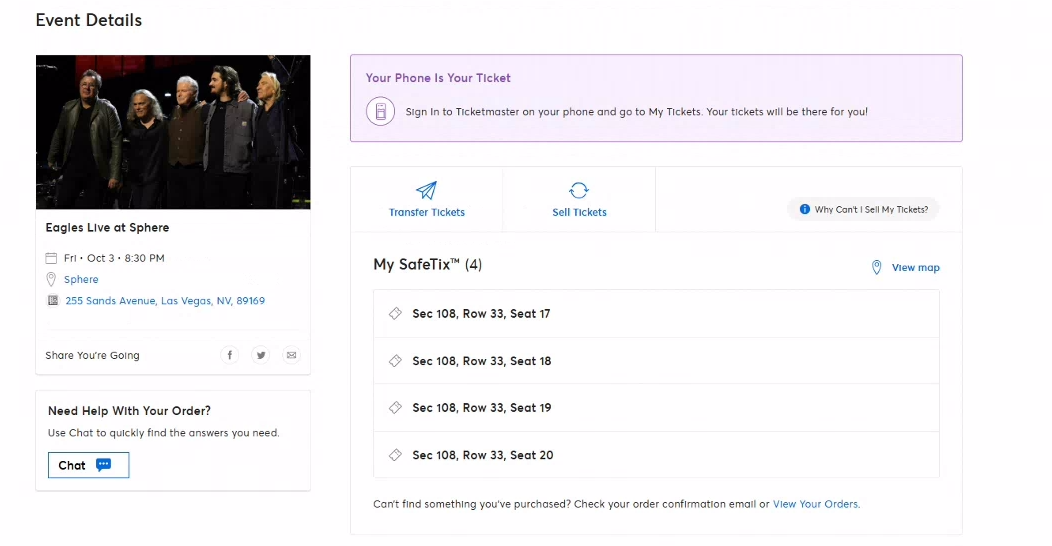This screenshot has width=1052, height=546.
Task: Open the Sphere venue link
Action: coord(81,279)
